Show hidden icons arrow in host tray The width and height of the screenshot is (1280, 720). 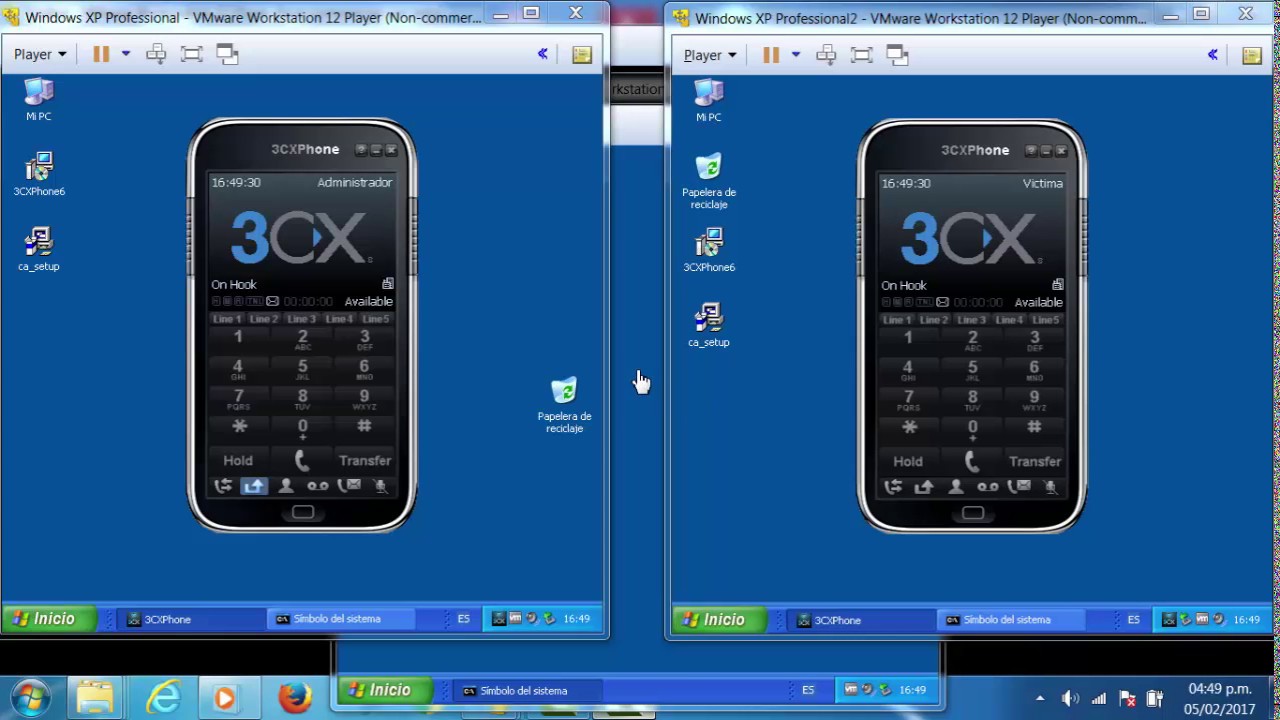1040,699
